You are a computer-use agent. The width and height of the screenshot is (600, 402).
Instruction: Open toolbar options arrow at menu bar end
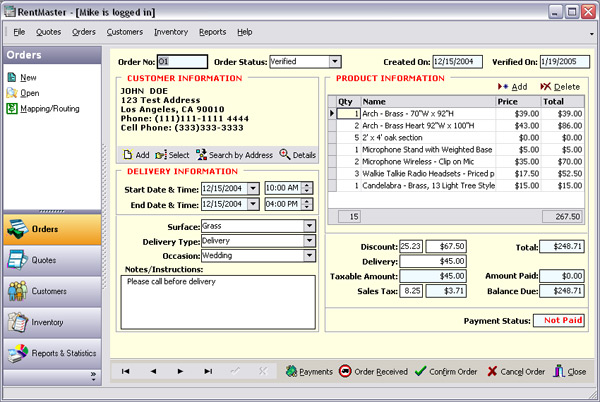pyautogui.click(x=592, y=34)
